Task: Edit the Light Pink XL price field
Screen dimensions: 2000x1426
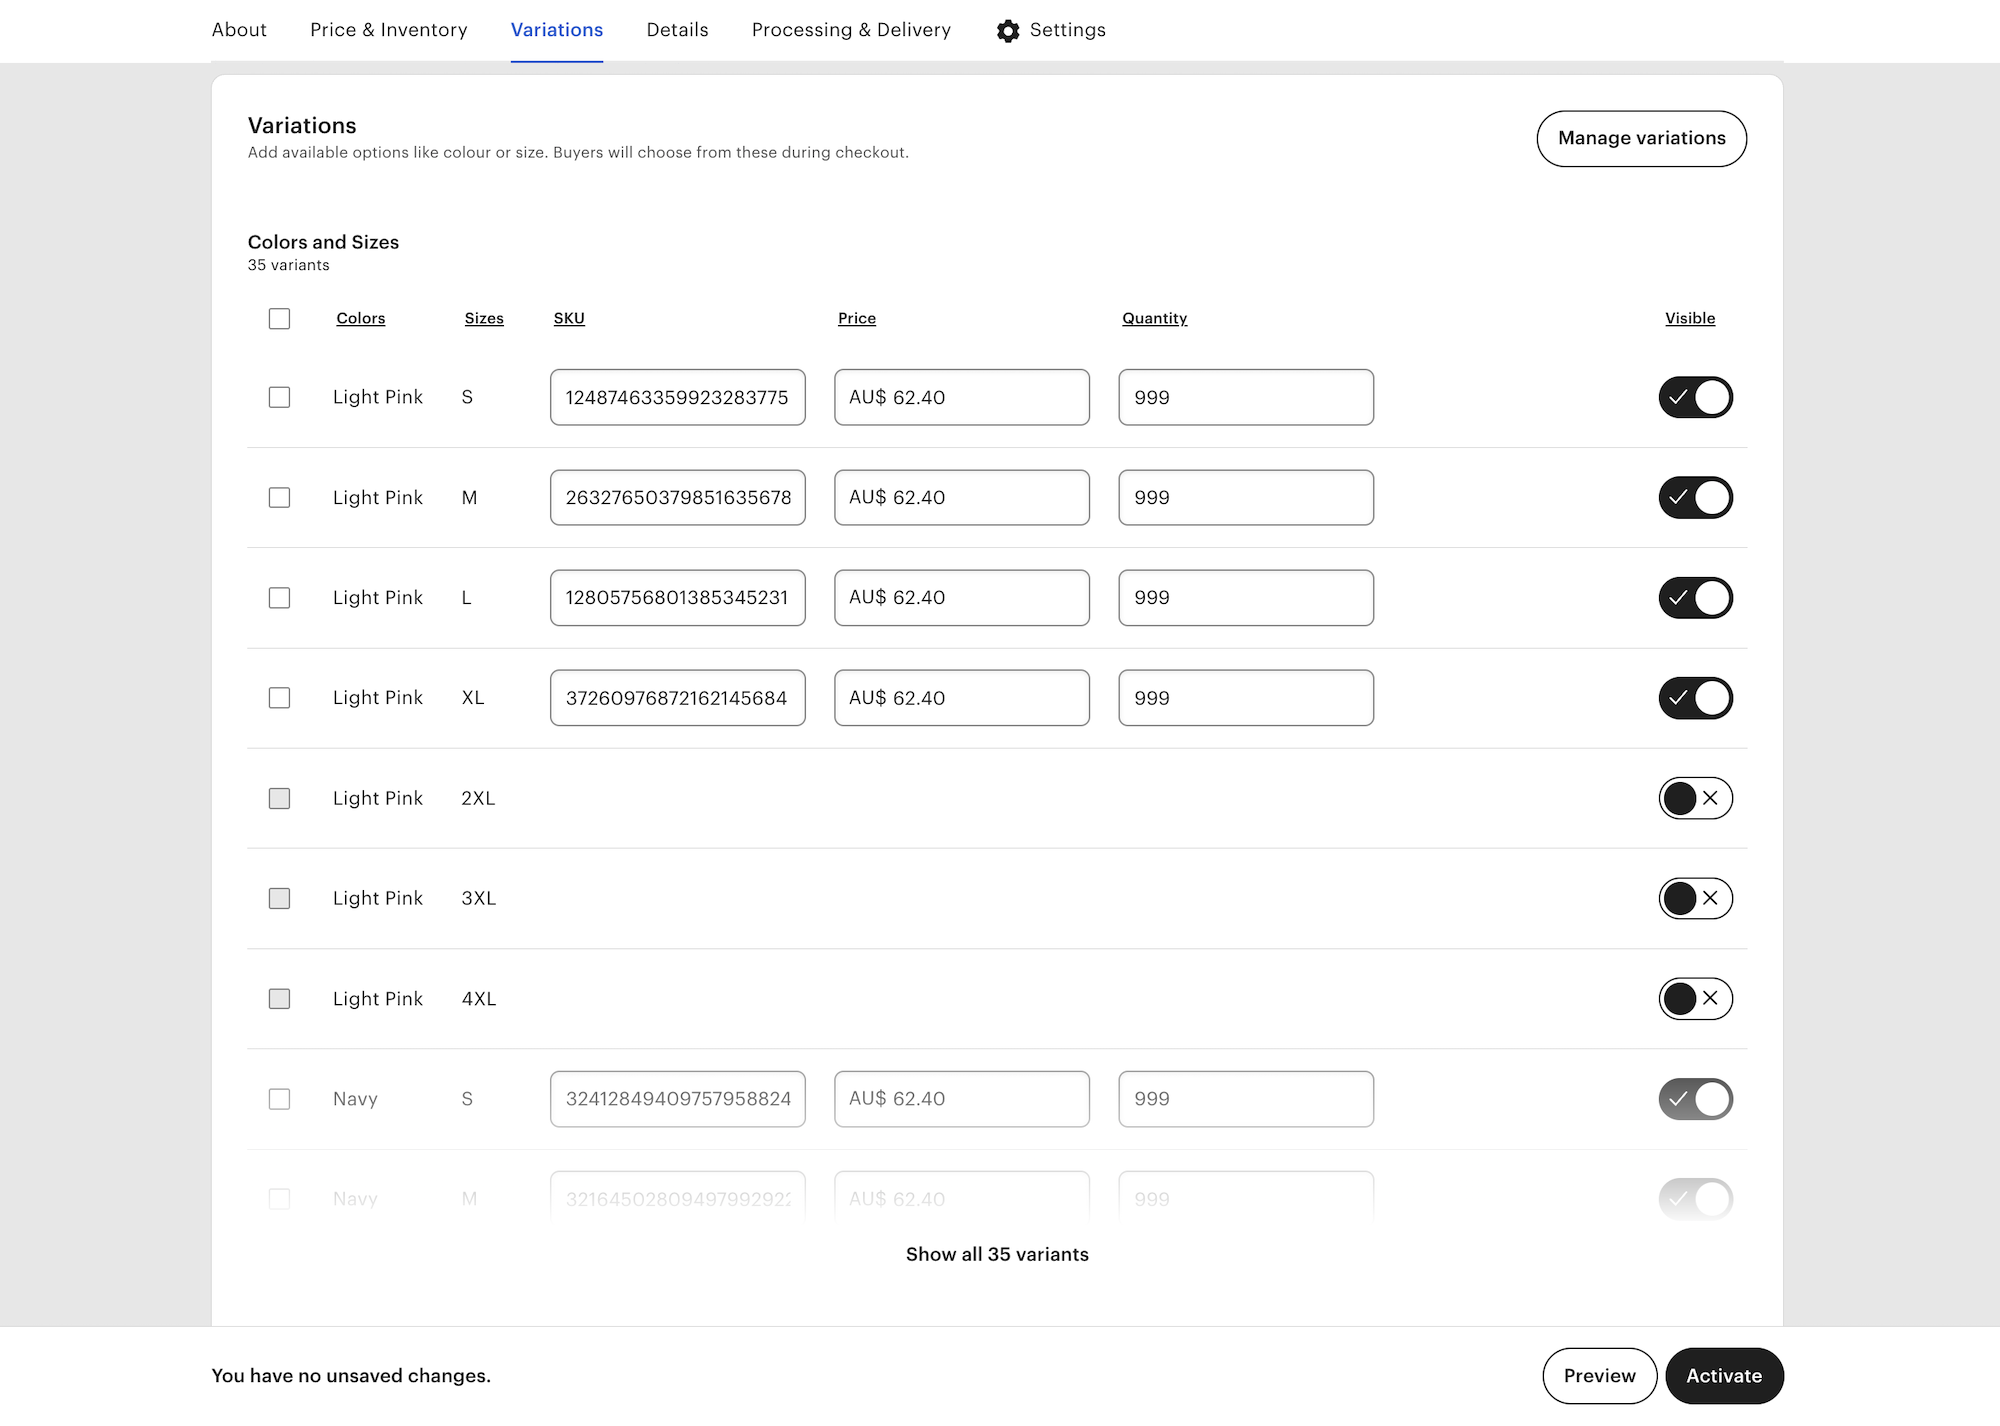Action: point(961,697)
